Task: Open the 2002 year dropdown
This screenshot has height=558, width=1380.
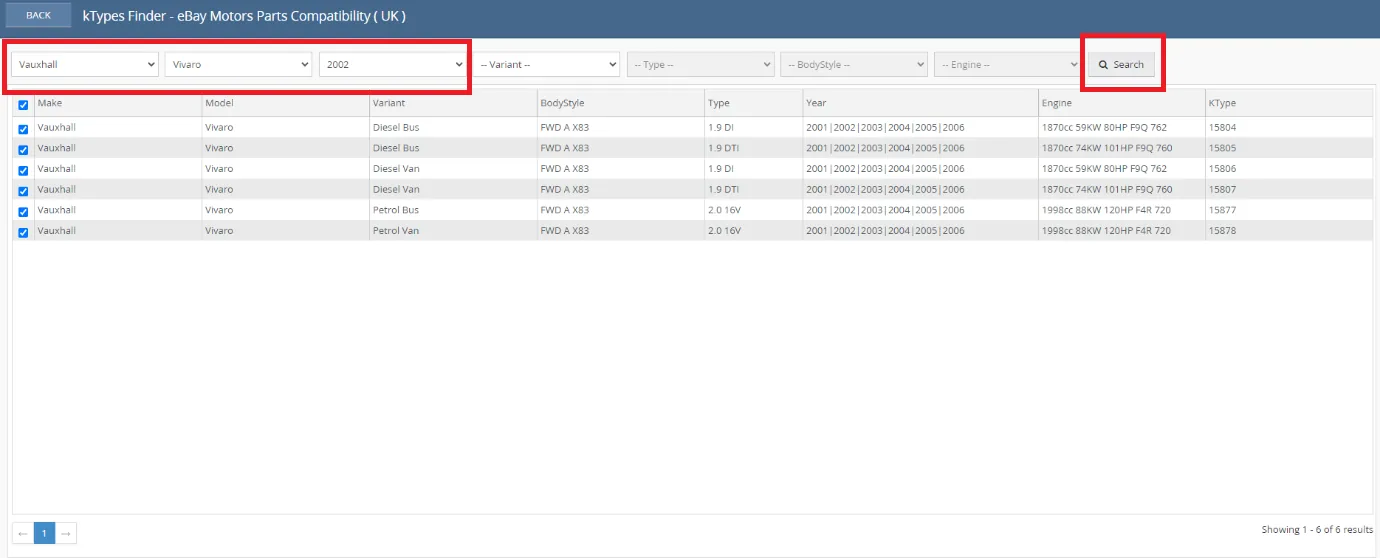Action: click(x=393, y=64)
